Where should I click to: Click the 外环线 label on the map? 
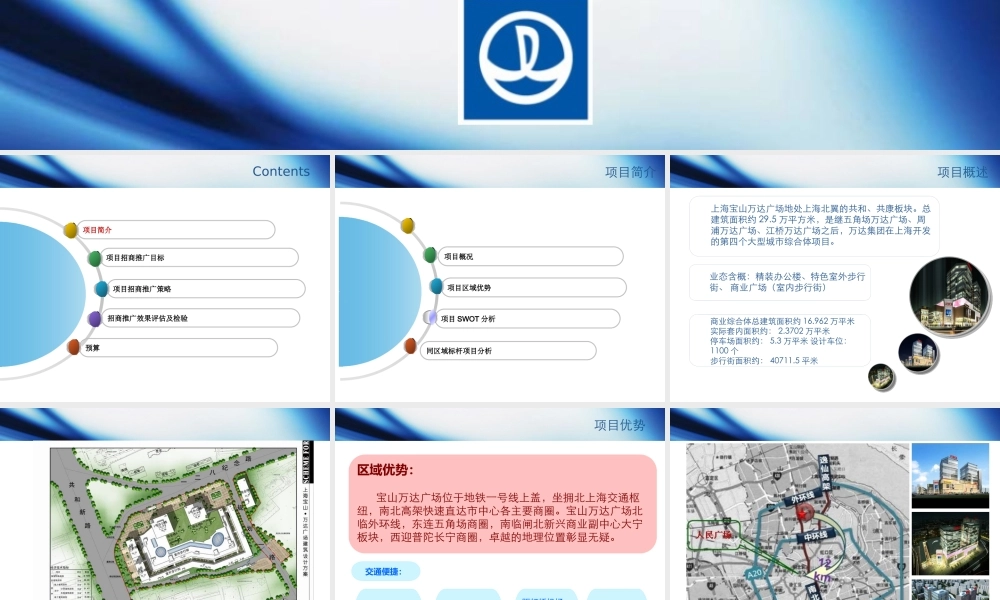(802, 497)
